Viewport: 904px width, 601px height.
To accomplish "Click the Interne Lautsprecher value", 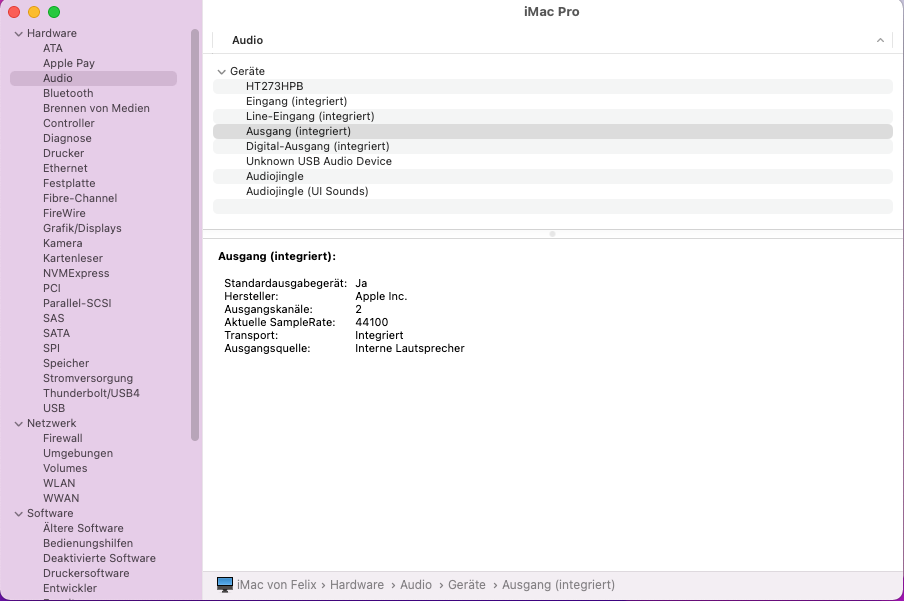I will tap(409, 348).
